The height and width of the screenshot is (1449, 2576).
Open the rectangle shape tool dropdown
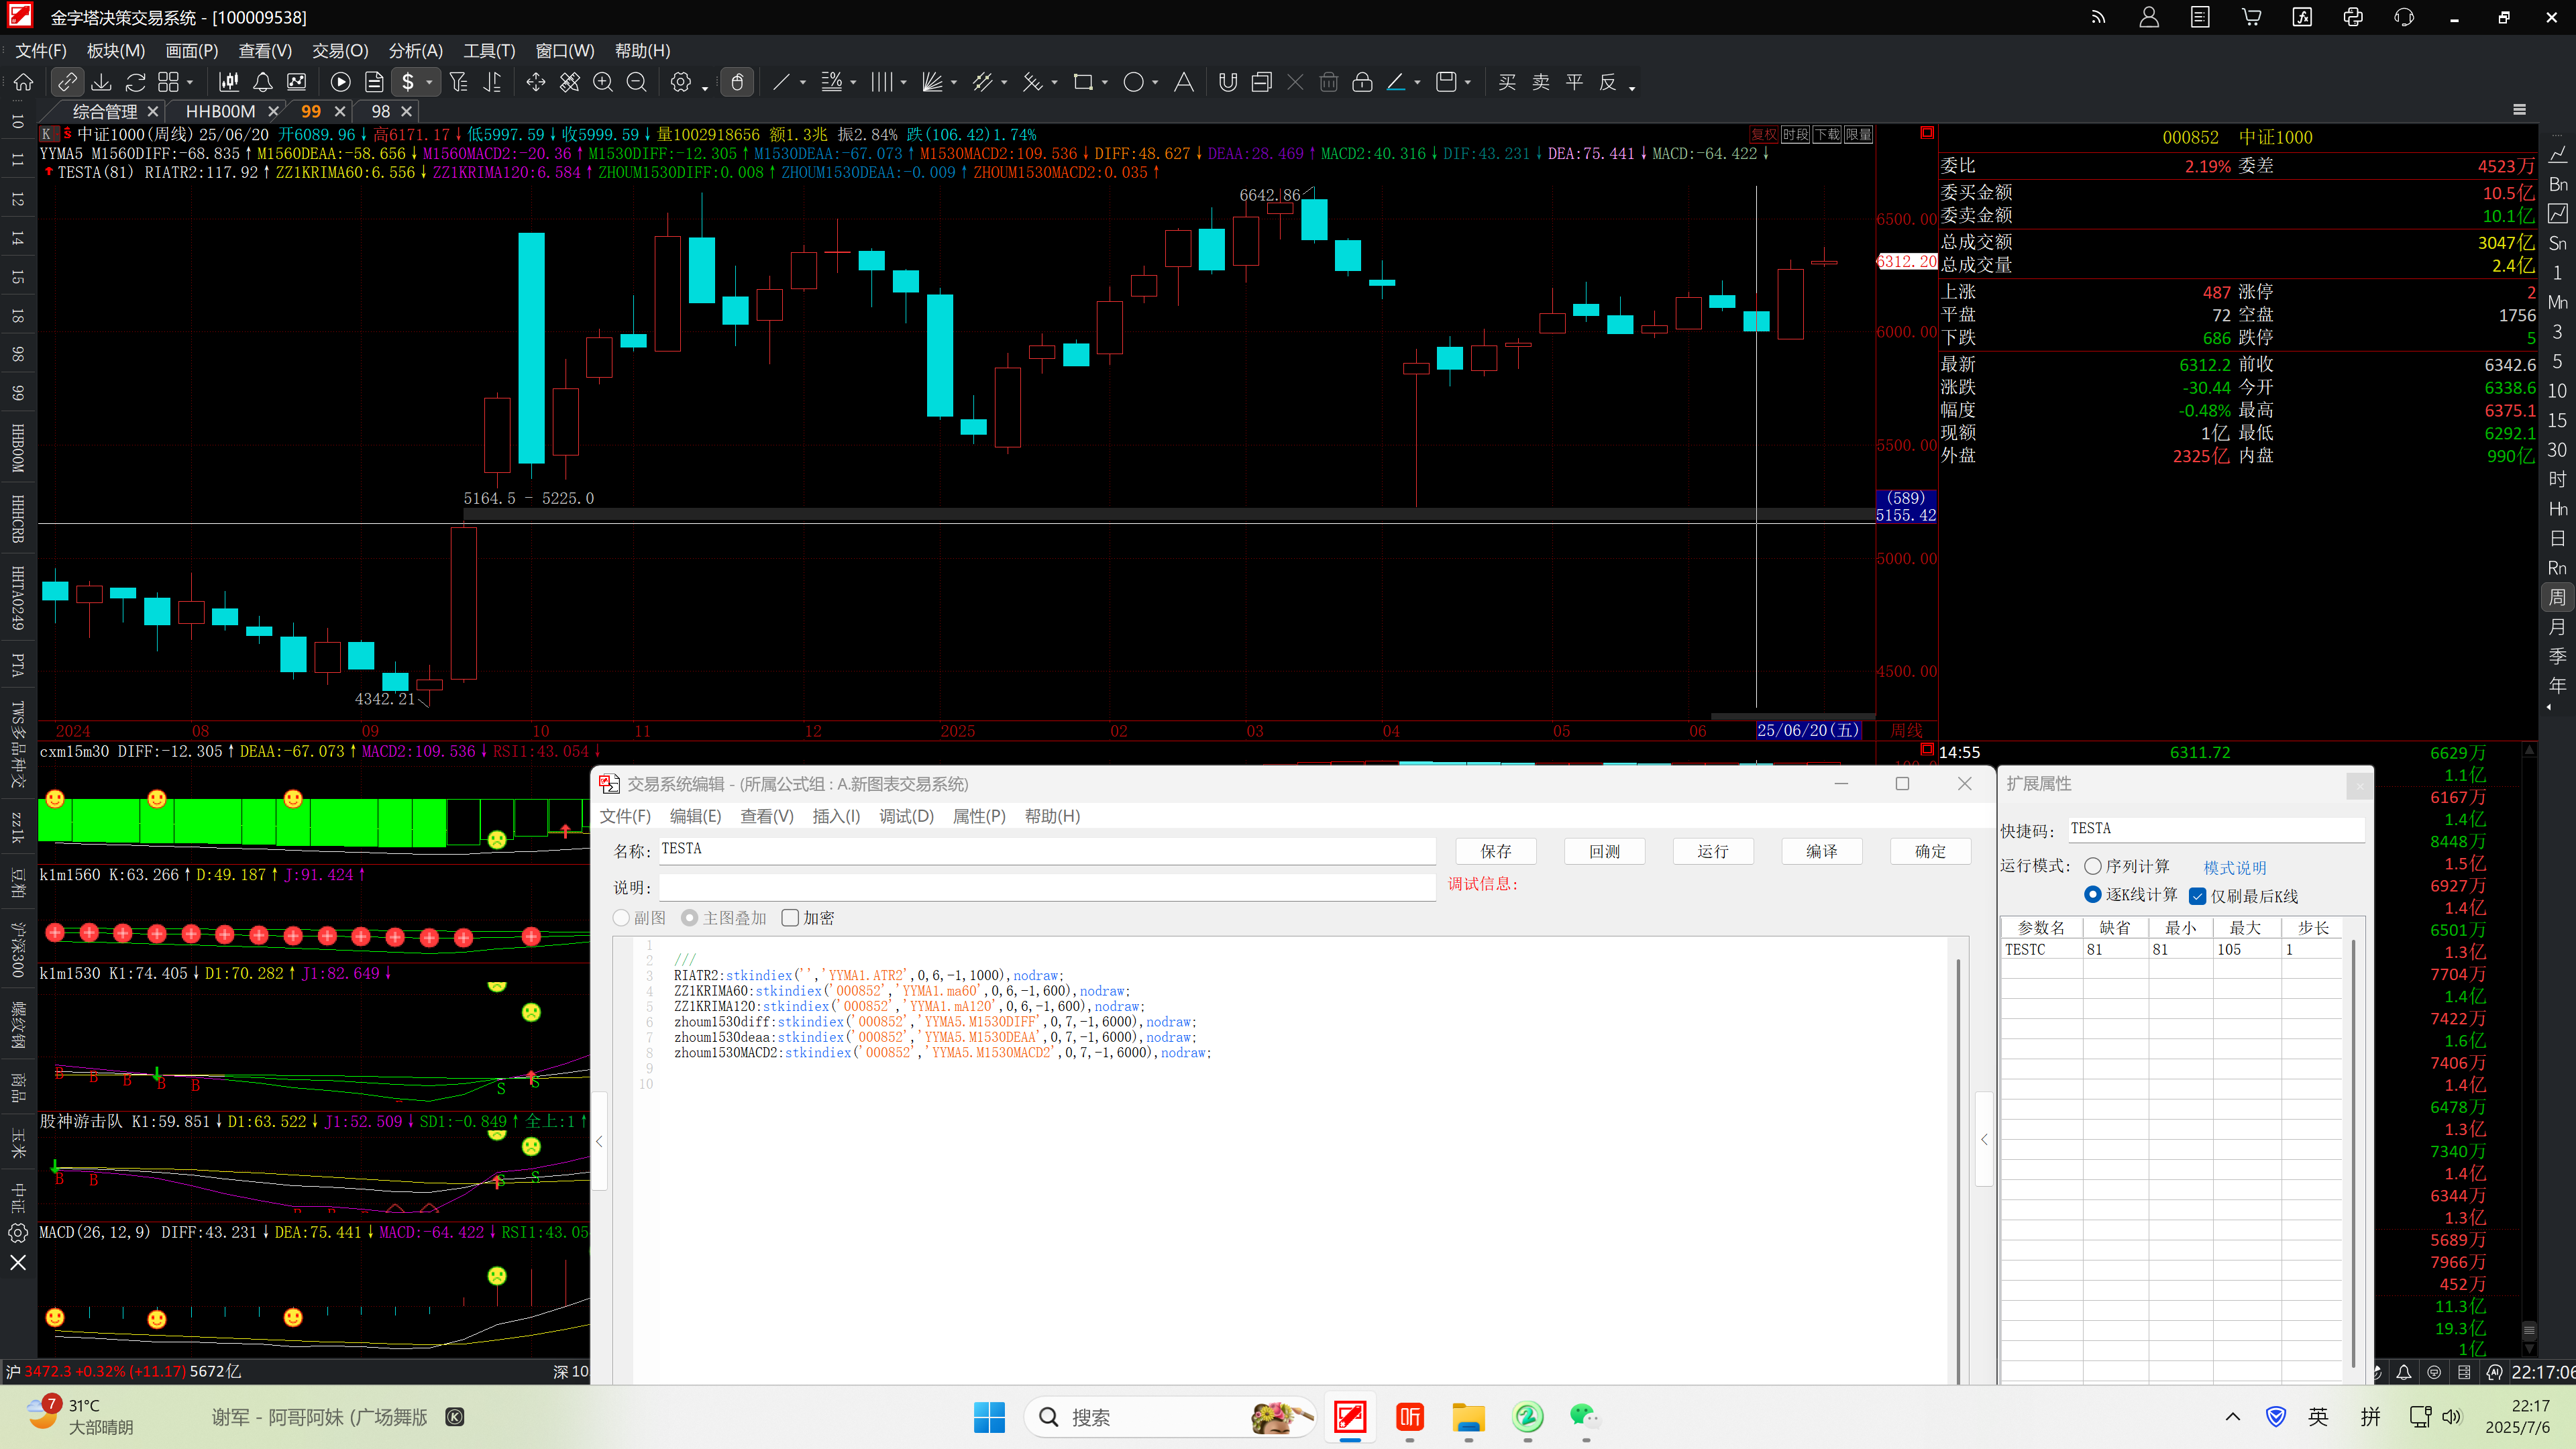(x=1104, y=83)
